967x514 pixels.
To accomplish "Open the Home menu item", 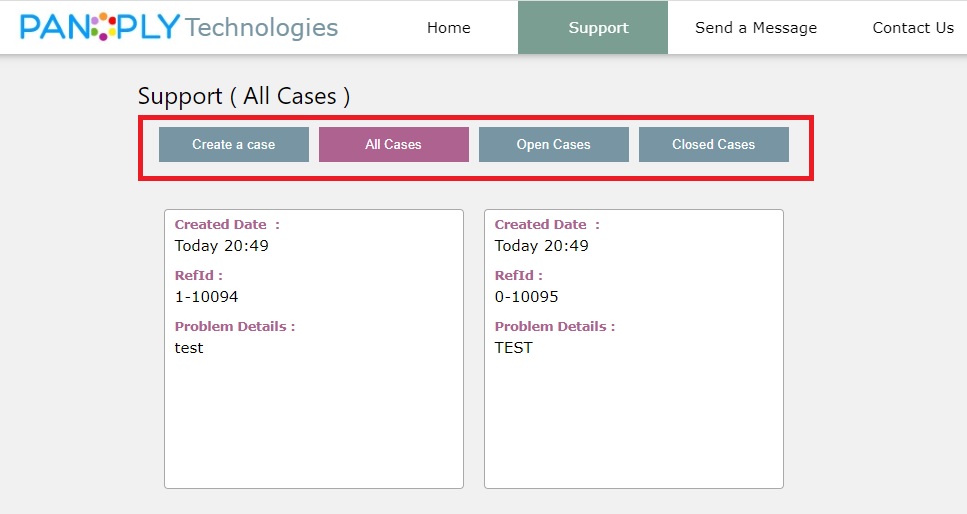I will click(x=448, y=28).
